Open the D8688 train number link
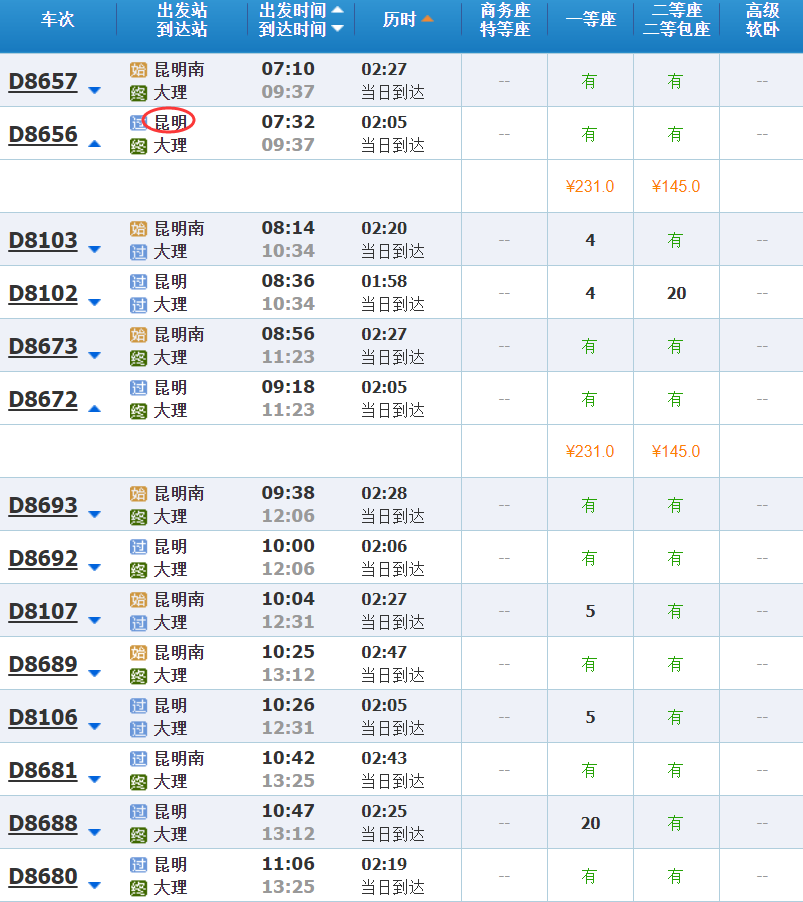The height and width of the screenshot is (902, 803). [43, 824]
